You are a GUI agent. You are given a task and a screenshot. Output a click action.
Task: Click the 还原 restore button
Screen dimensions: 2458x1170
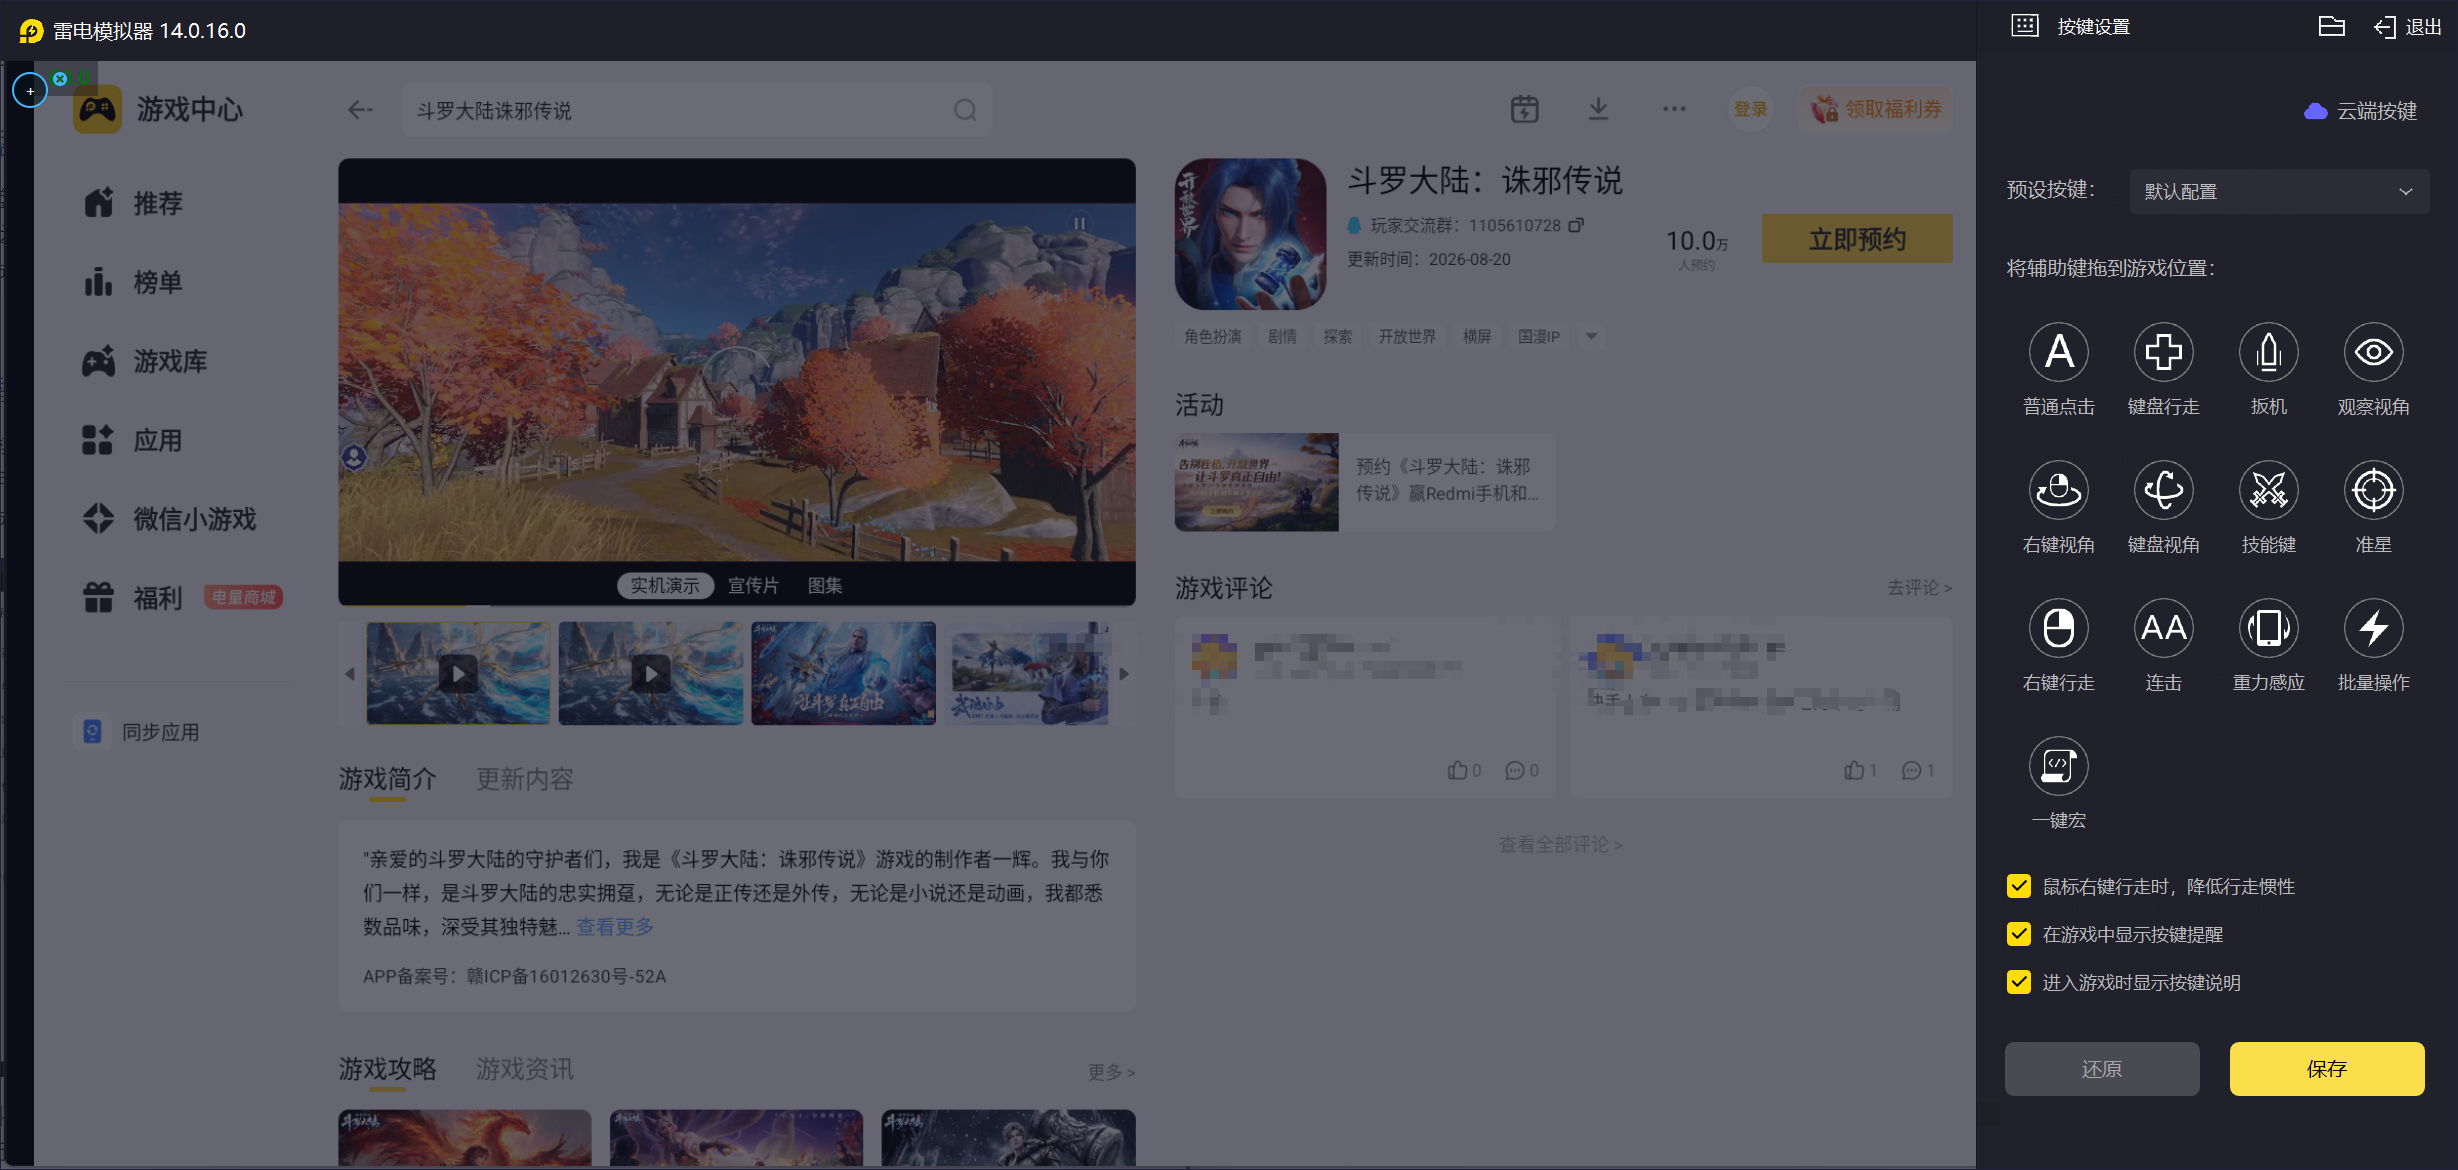[x=2102, y=1069]
